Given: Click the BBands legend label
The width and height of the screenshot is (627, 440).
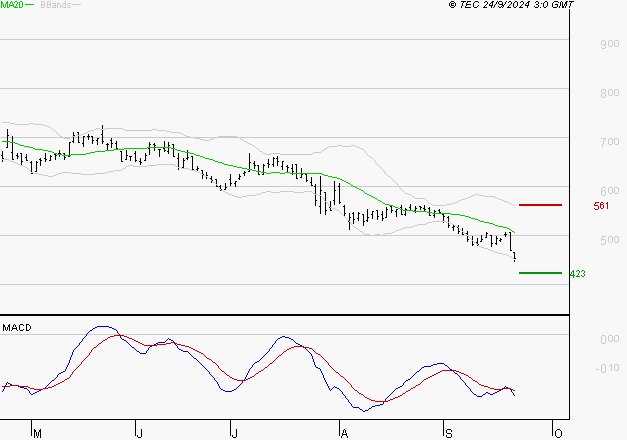Looking at the screenshot, I should pos(56,5).
